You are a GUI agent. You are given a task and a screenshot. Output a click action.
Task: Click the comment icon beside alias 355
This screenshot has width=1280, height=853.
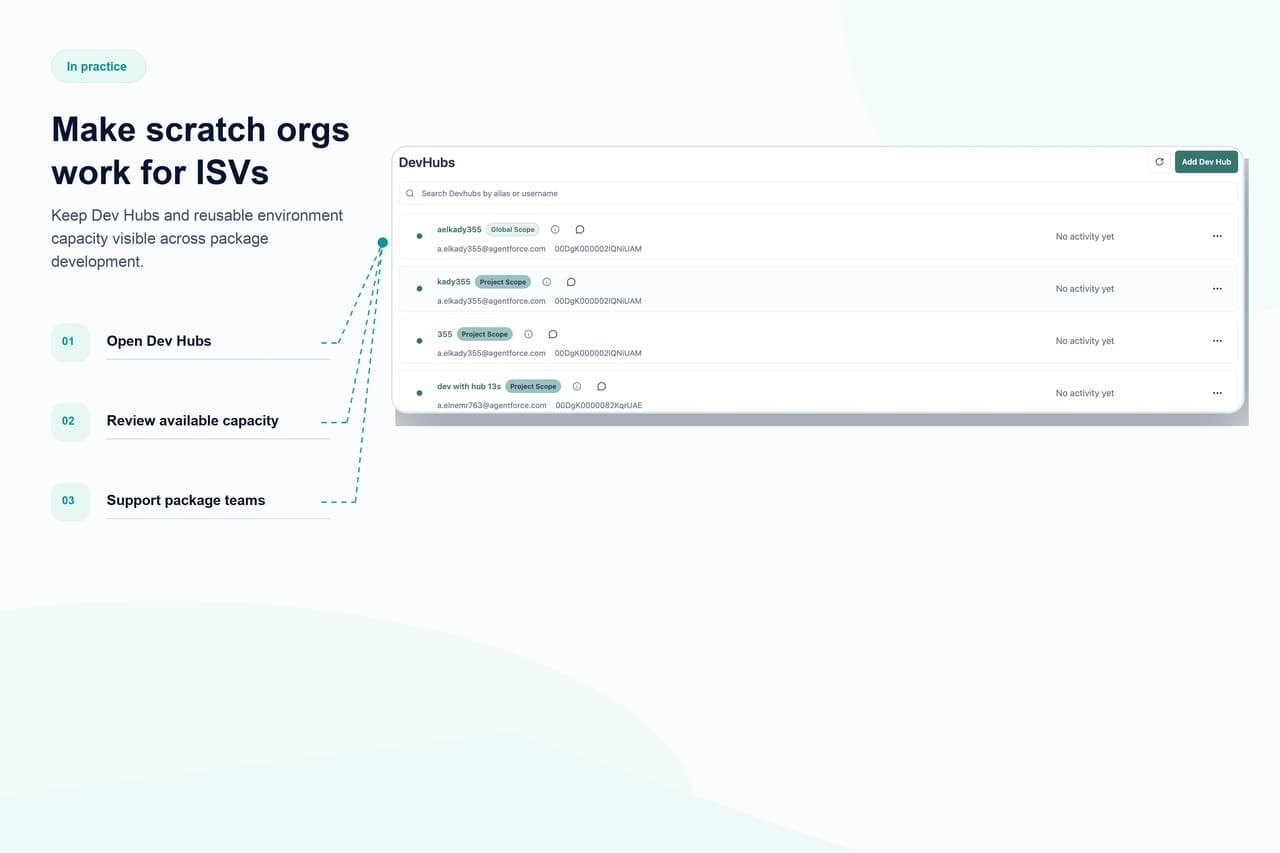click(x=553, y=334)
